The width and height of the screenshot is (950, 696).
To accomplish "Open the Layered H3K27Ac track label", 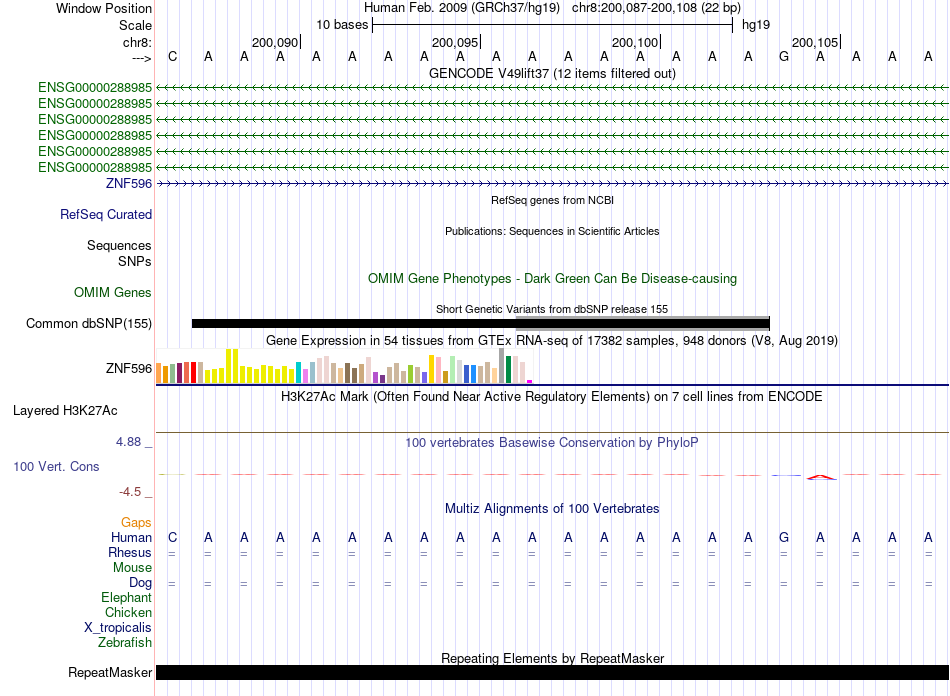I will [65, 411].
